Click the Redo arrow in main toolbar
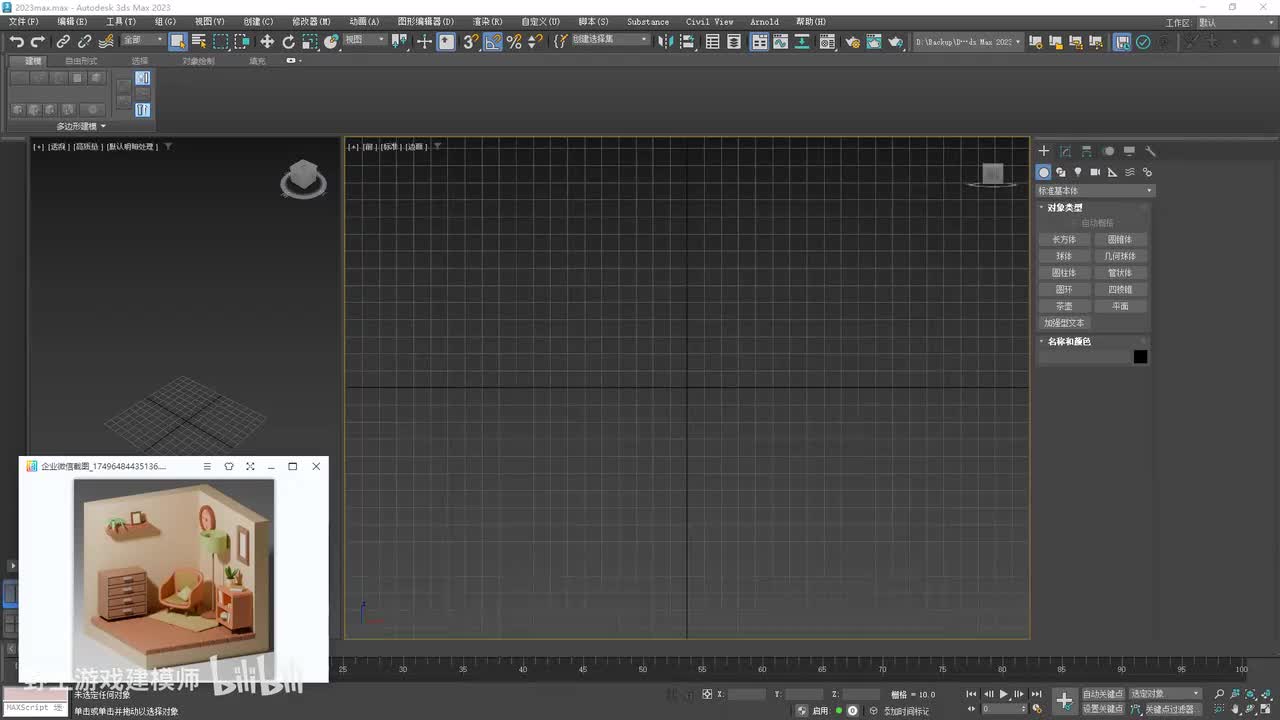 tap(38, 41)
